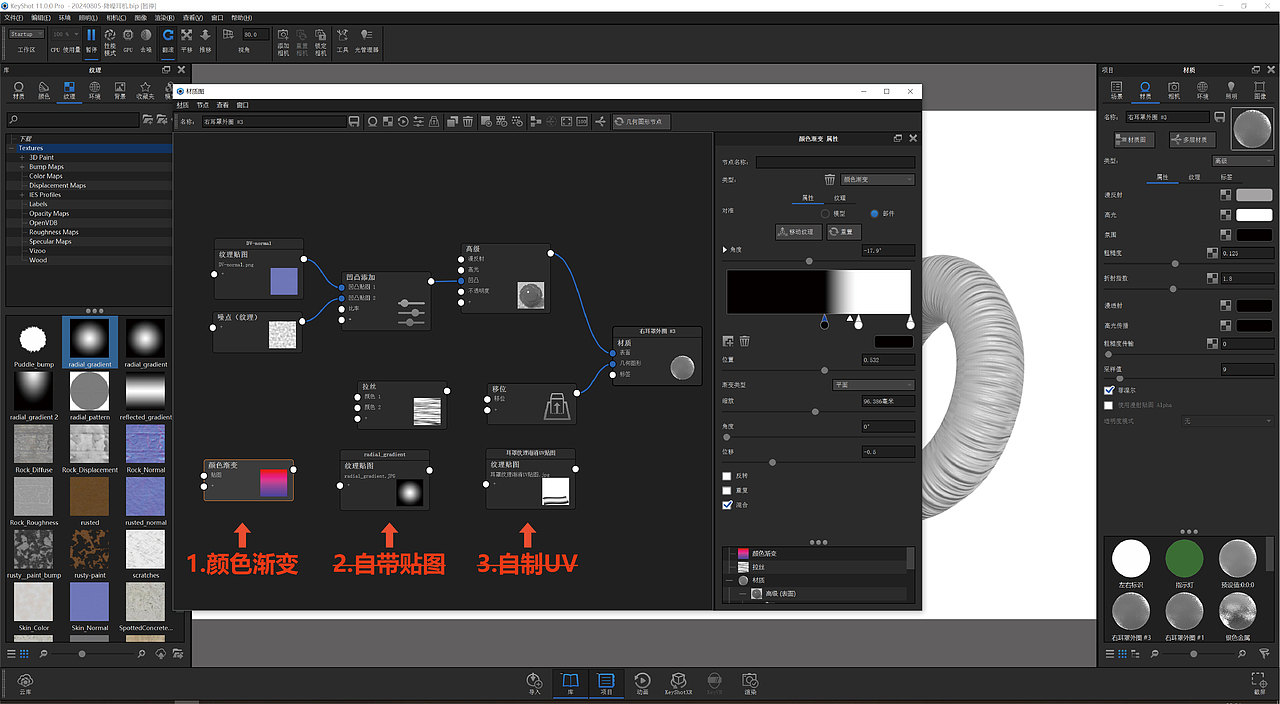Click the trash icon in the material graph toolbar

(468, 121)
